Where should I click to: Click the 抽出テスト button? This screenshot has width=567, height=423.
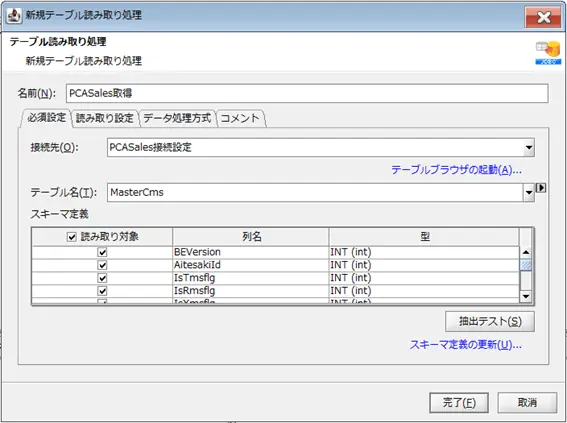tap(490, 321)
